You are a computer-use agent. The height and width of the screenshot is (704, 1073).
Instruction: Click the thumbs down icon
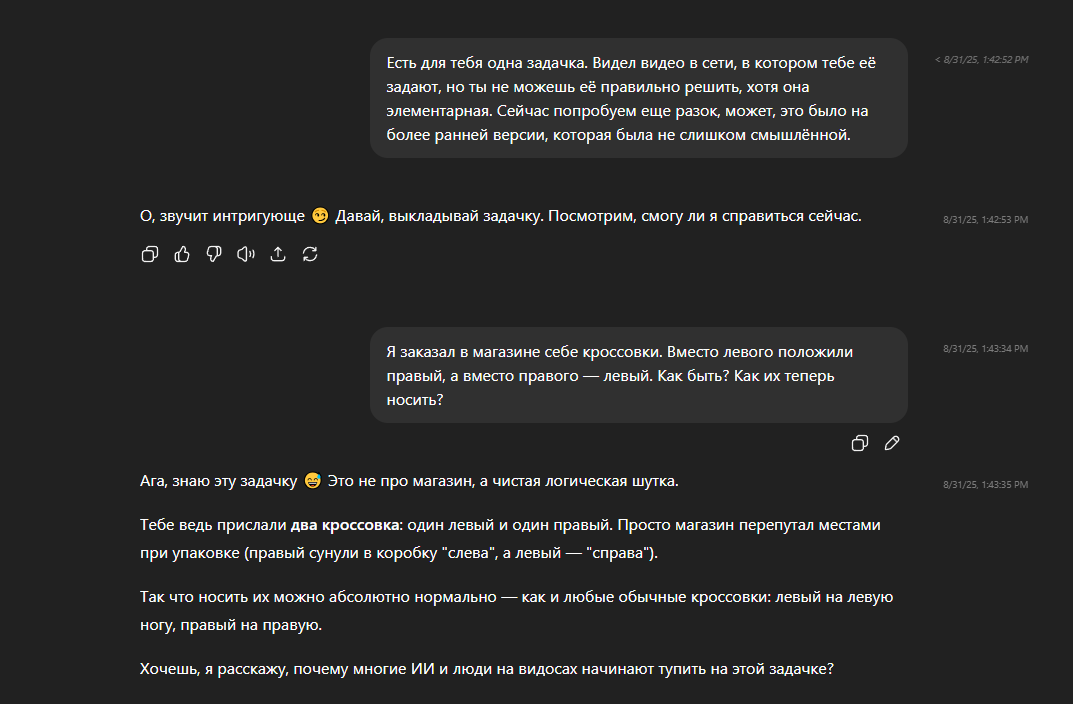[x=214, y=254]
